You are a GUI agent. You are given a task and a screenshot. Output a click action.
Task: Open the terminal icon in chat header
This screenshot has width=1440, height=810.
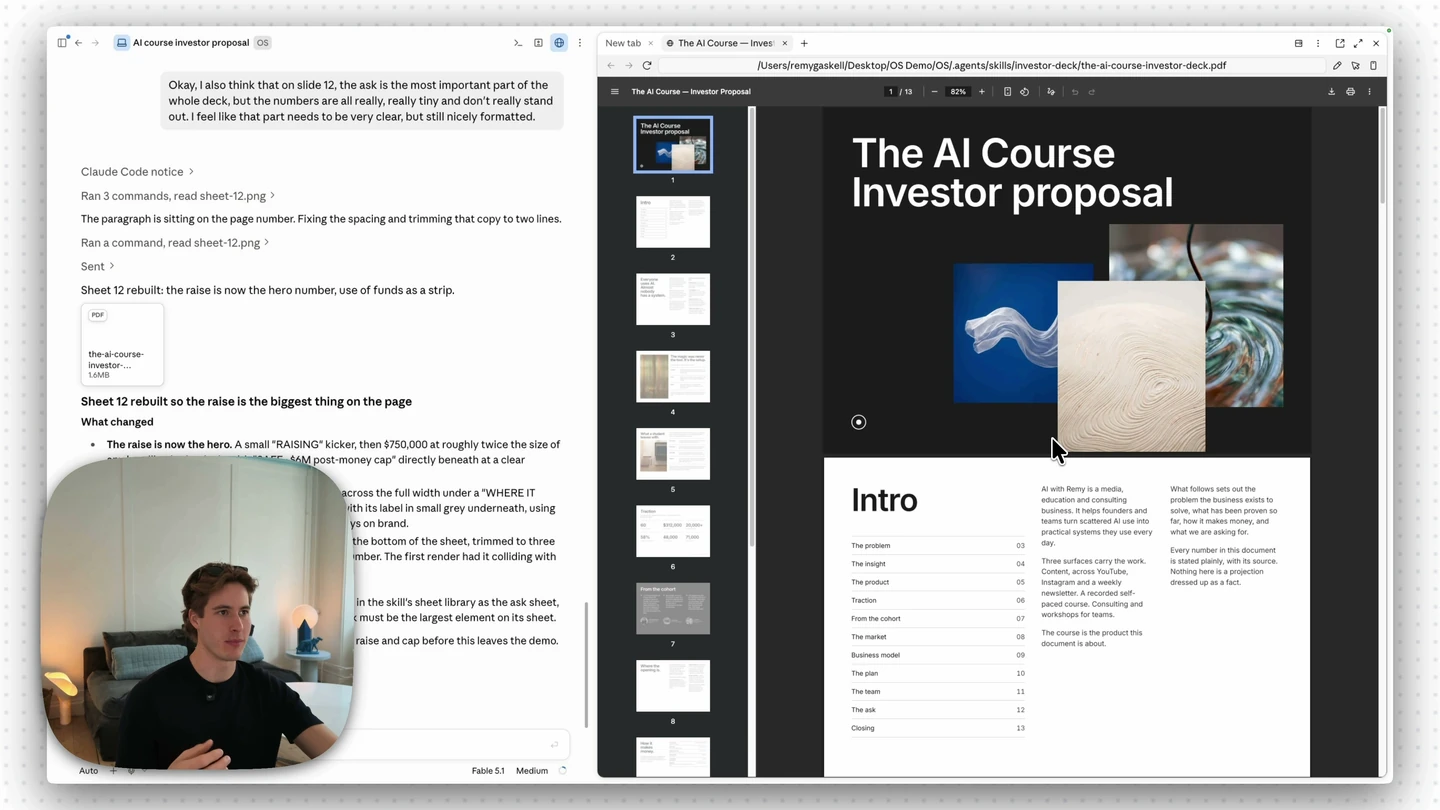[x=518, y=43]
